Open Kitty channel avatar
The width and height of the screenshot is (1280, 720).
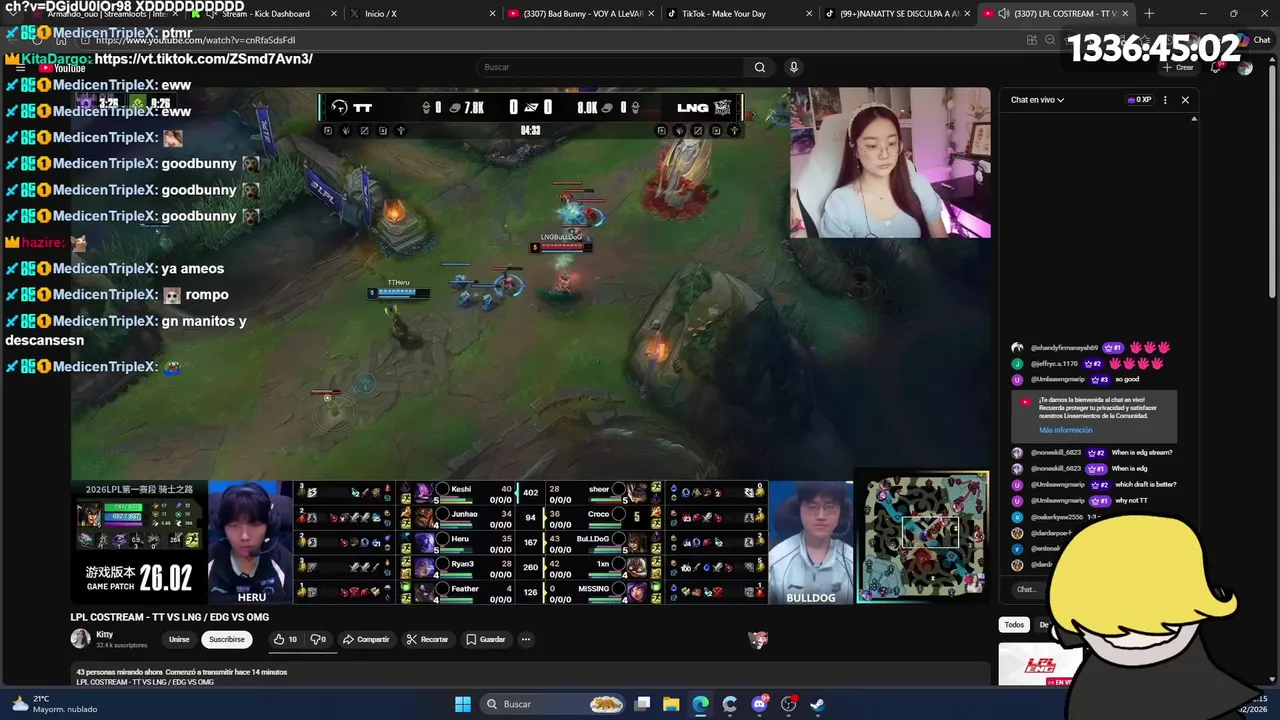click(x=80, y=639)
